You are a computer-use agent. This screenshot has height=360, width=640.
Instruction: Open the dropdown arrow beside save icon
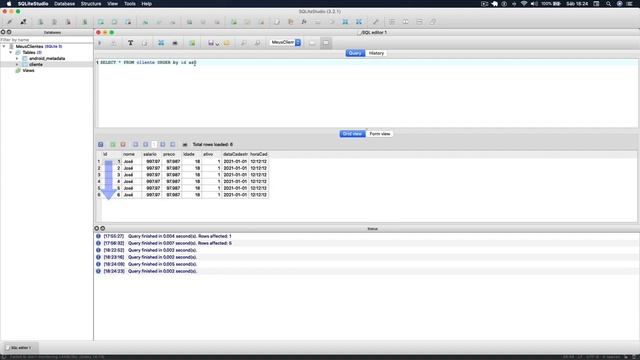pyautogui.click(x=217, y=44)
